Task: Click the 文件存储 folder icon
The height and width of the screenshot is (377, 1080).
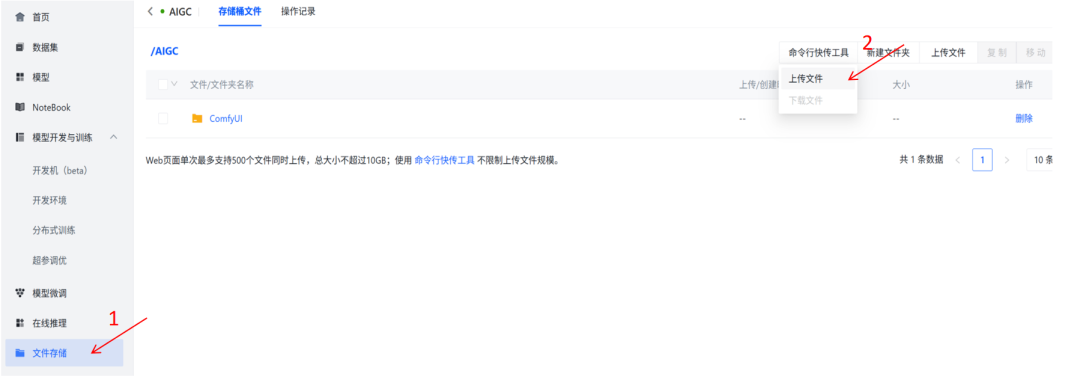Action: click(x=20, y=353)
